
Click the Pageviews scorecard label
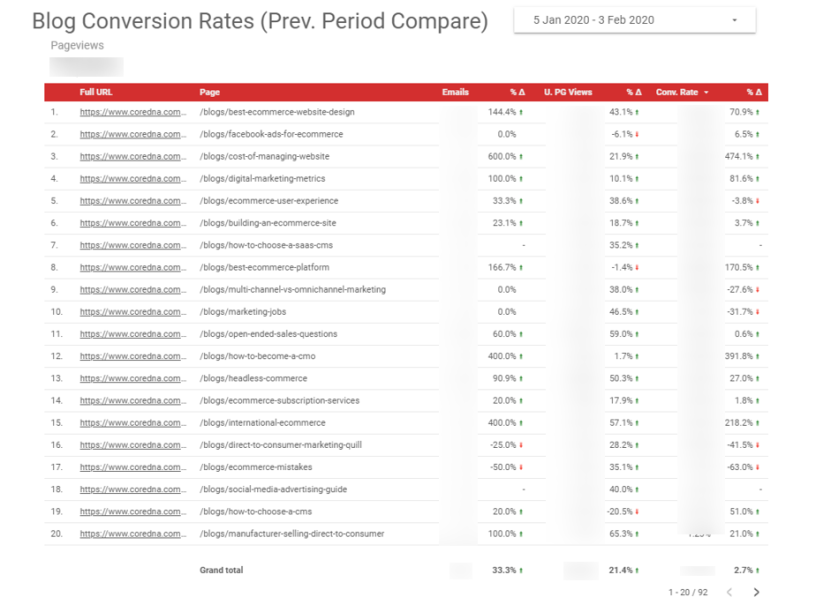pyautogui.click(x=77, y=46)
